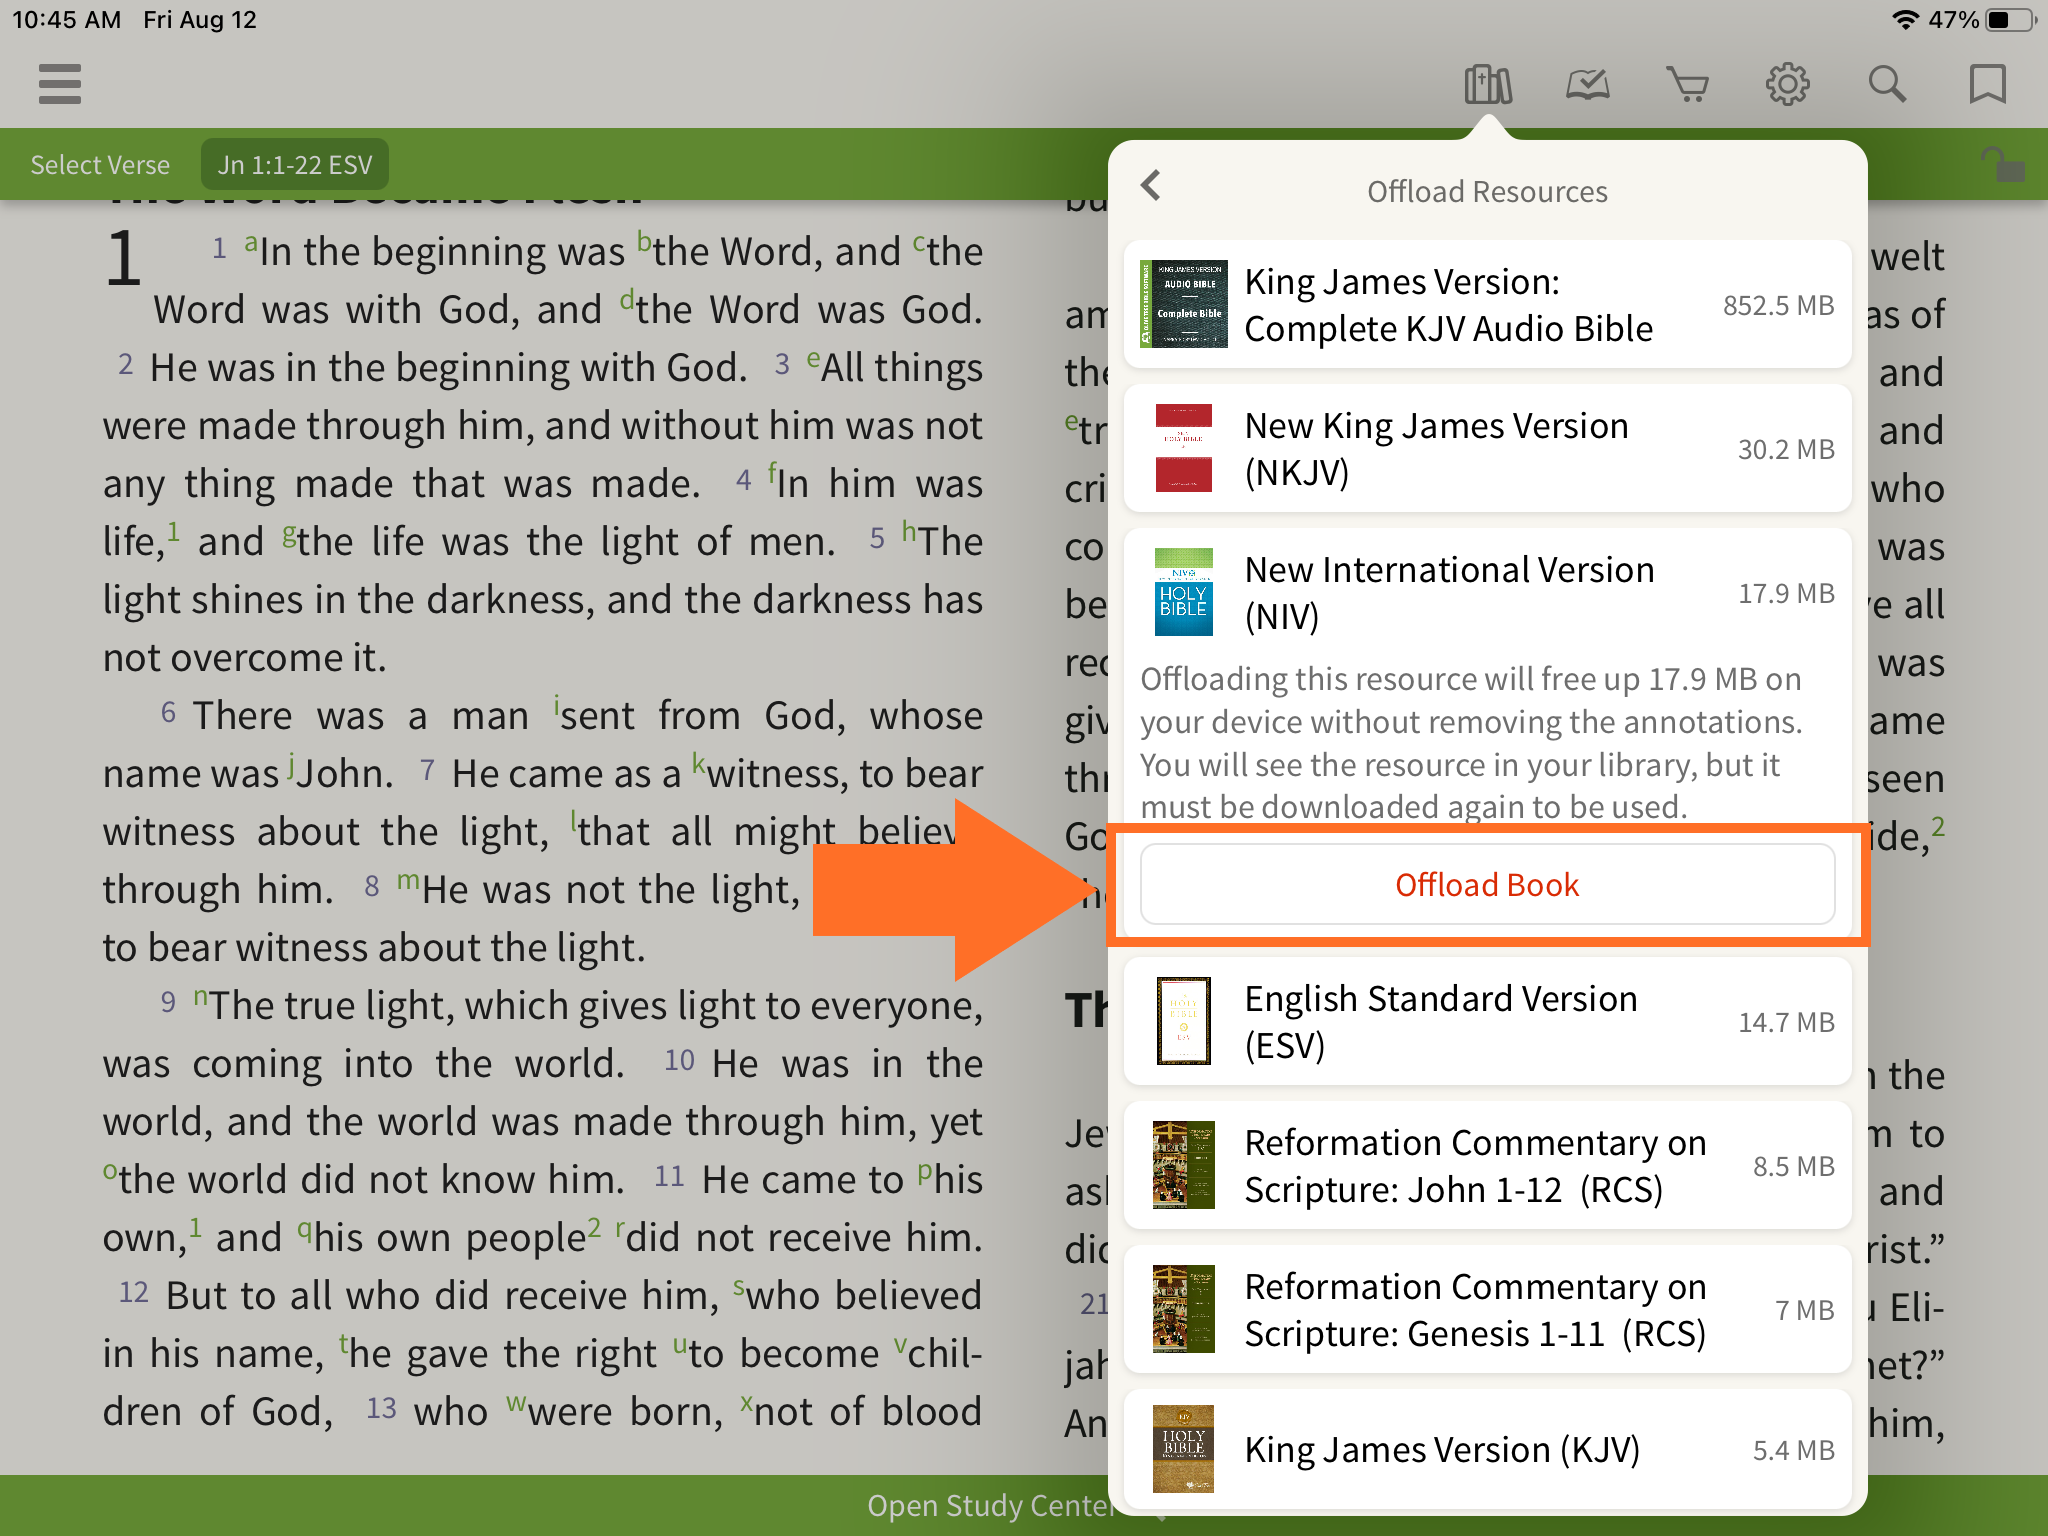2048x1536 pixels.
Task: Open the settings gear icon
Action: (1788, 85)
